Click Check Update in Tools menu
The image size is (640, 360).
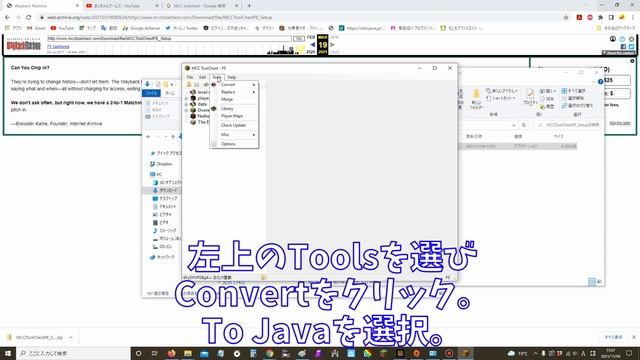[234, 125]
